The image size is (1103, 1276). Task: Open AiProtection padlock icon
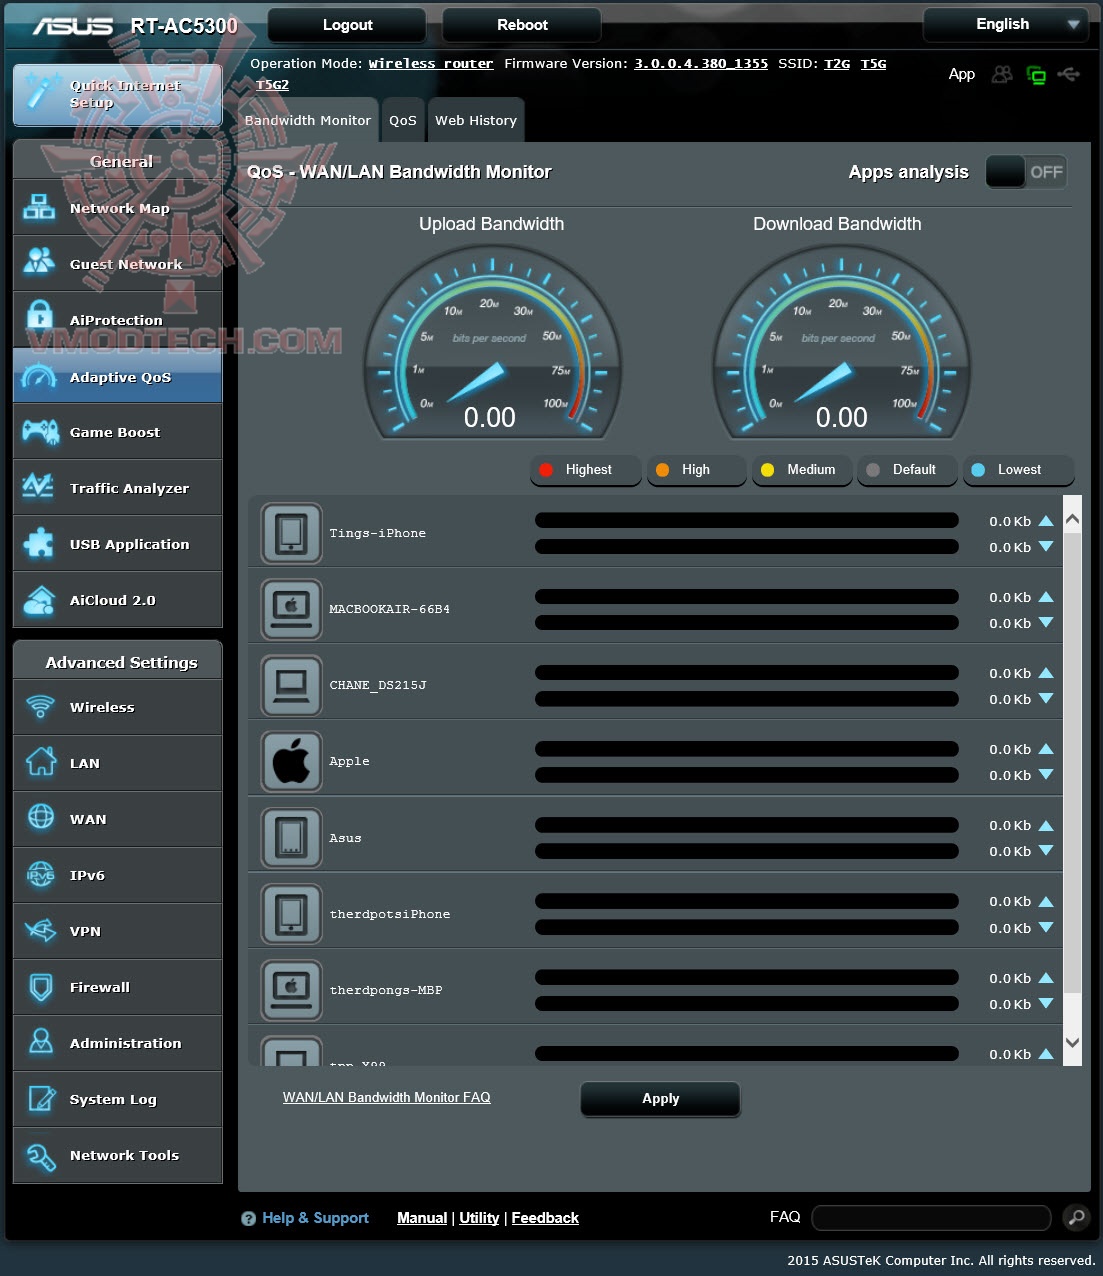39,318
